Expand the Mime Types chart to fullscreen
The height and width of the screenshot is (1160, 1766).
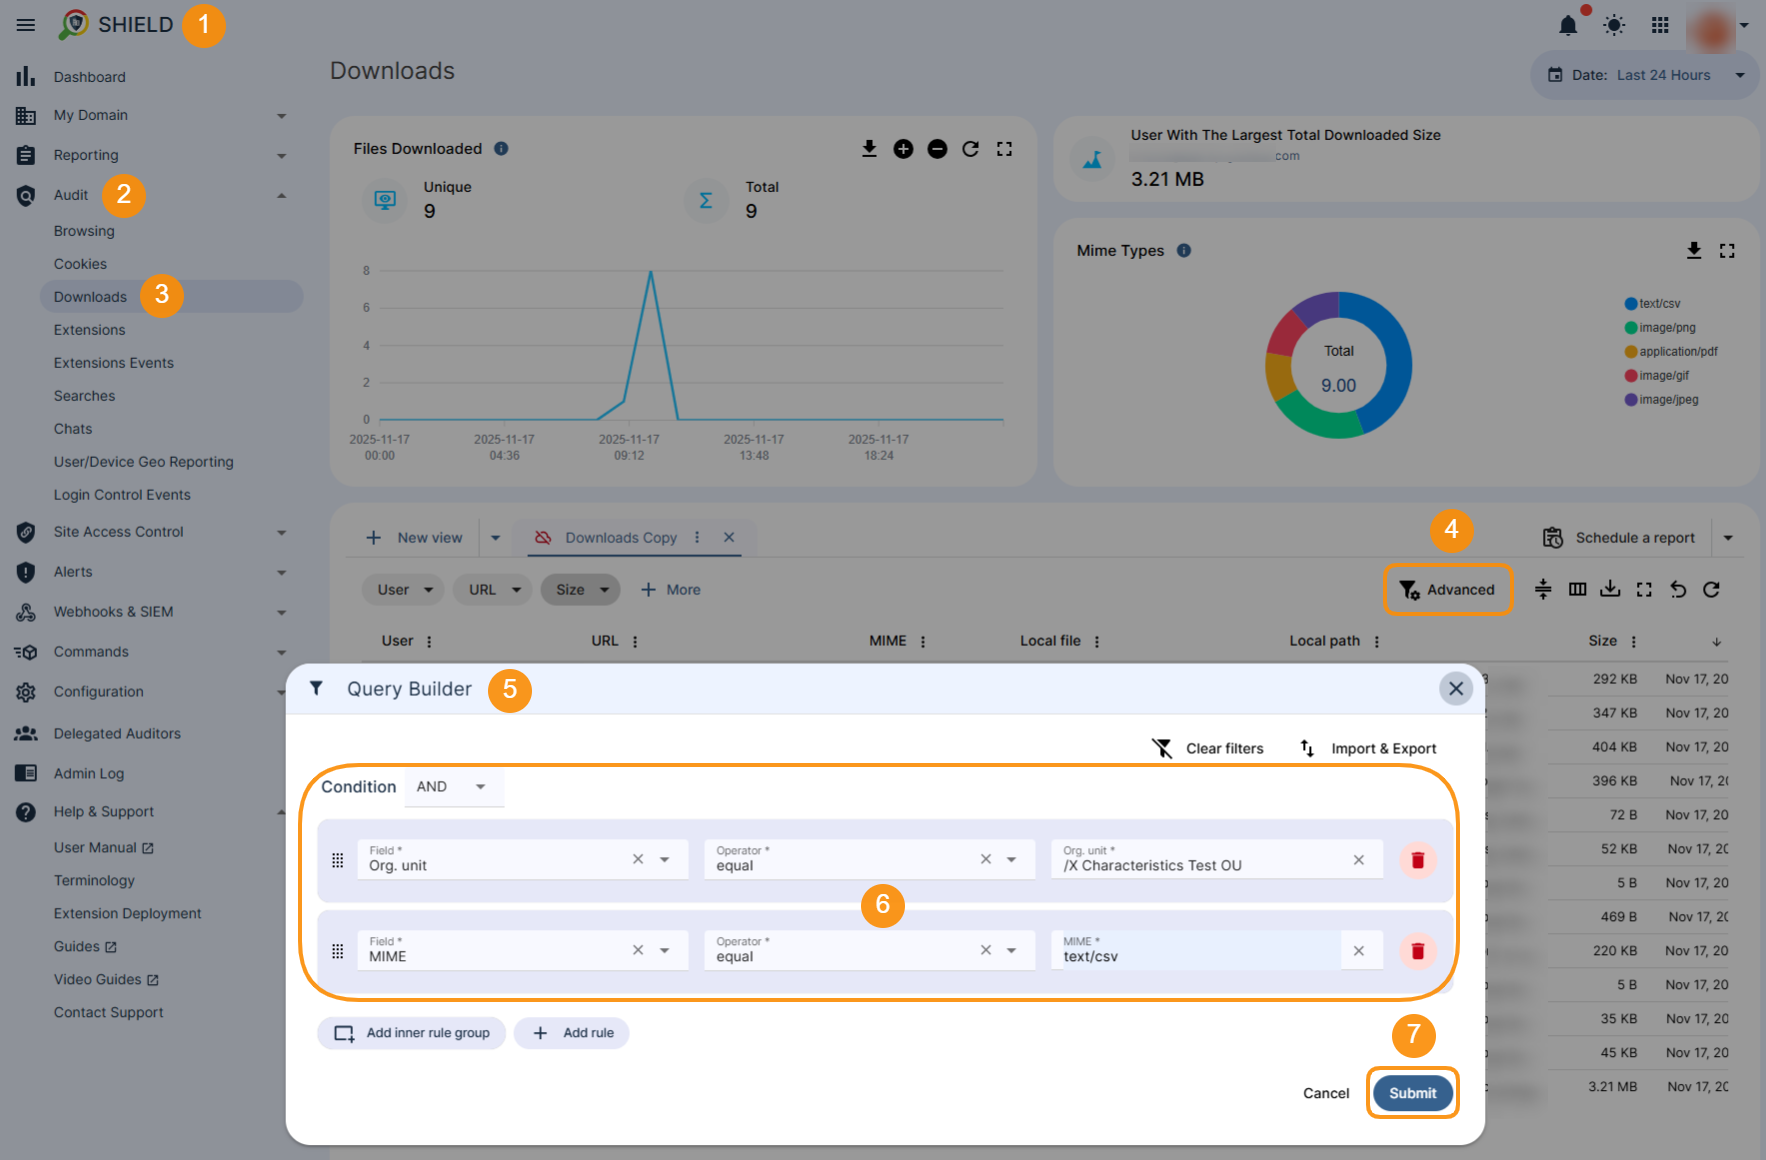pyautogui.click(x=1727, y=250)
